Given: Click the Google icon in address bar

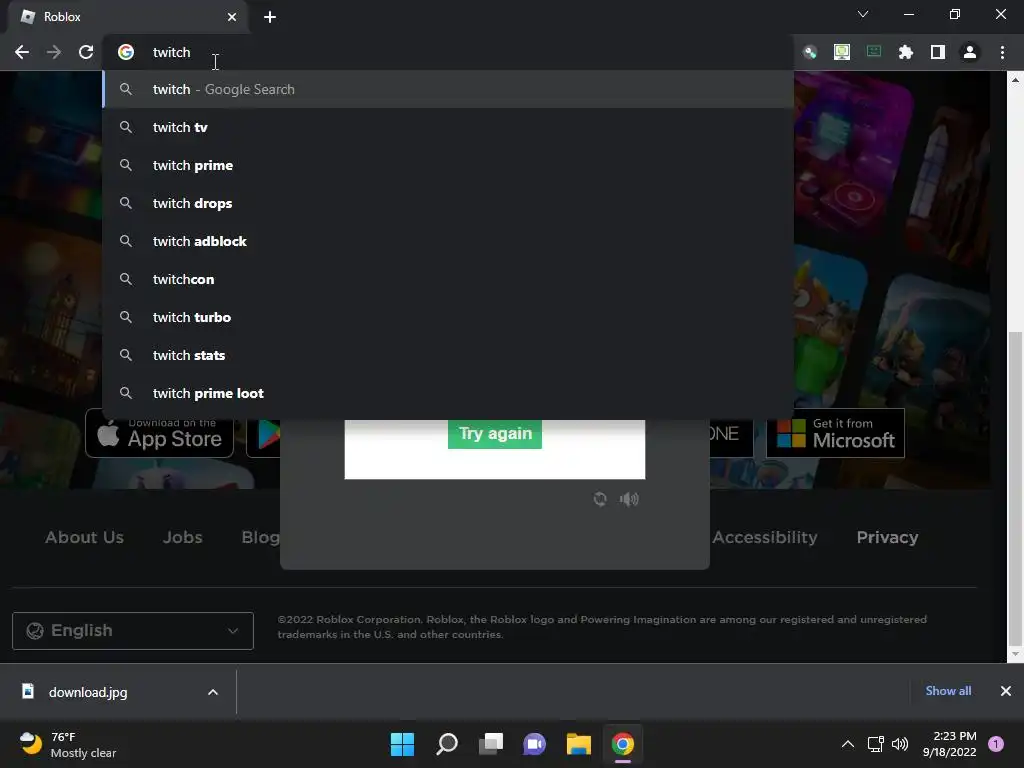Looking at the screenshot, I should (126, 52).
